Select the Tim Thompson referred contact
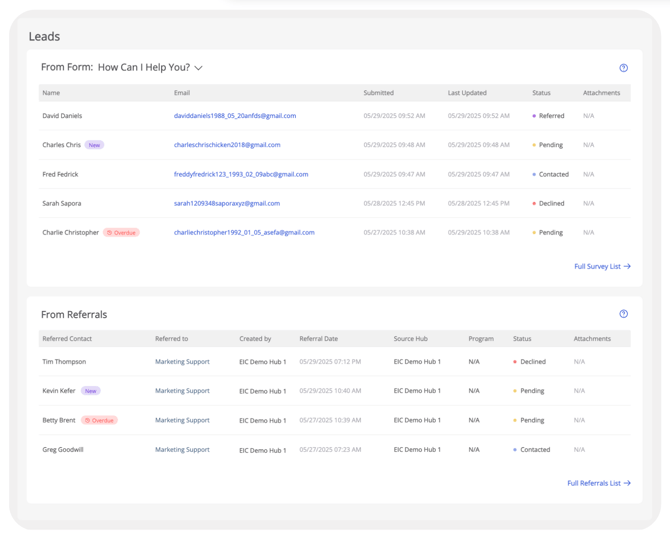The height and width of the screenshot is (538, 670). pyautogui.click(x=64, y=362)
